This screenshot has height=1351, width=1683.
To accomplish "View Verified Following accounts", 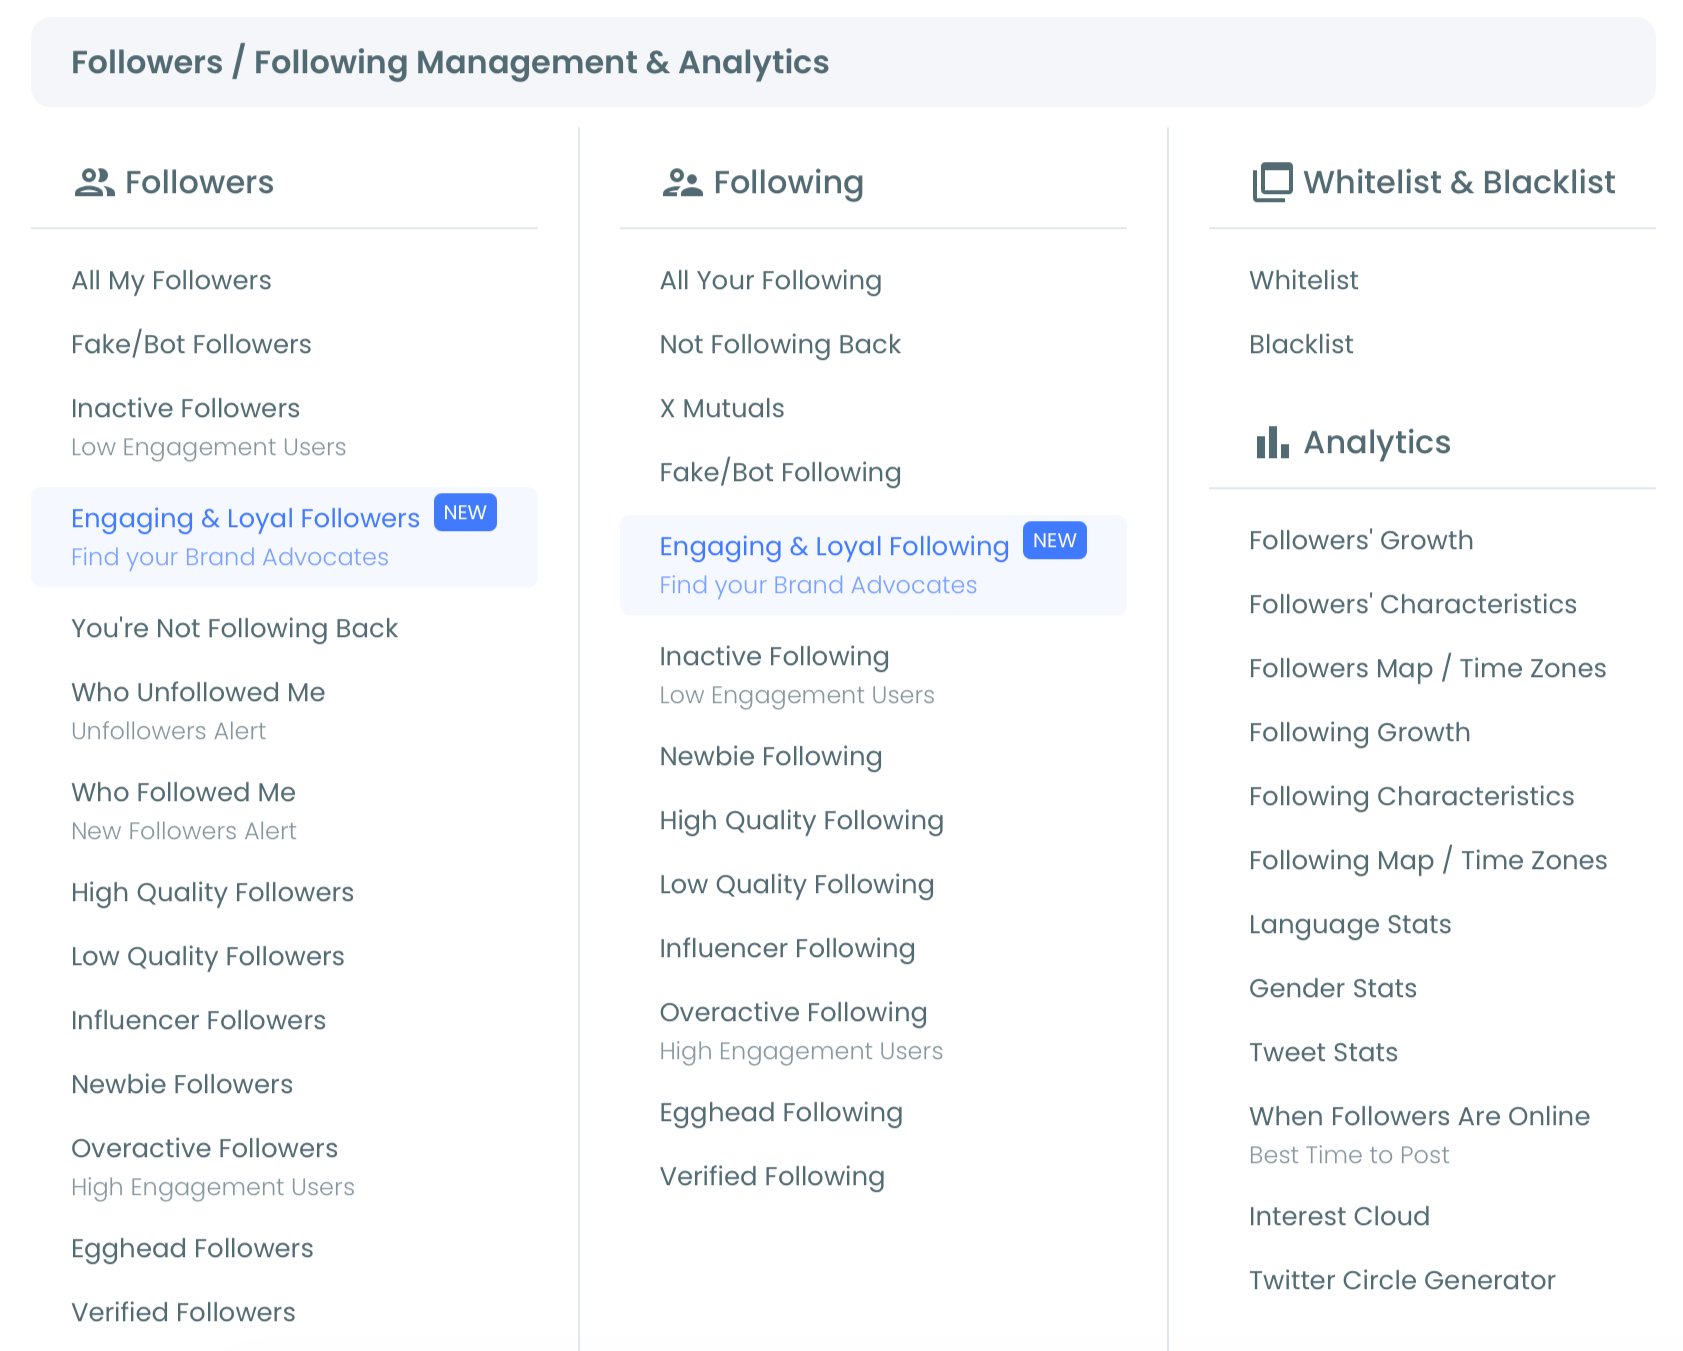I will pos(772,1176).
